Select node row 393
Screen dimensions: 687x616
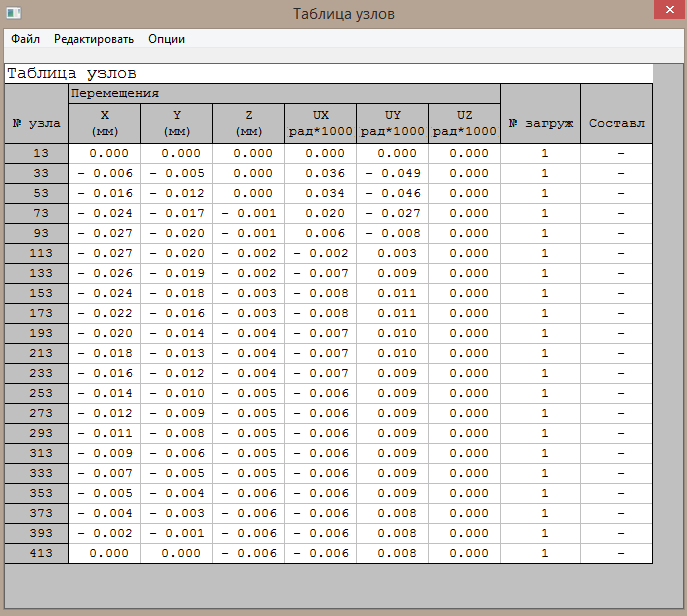pyautogui.click(x=36, y=533)
